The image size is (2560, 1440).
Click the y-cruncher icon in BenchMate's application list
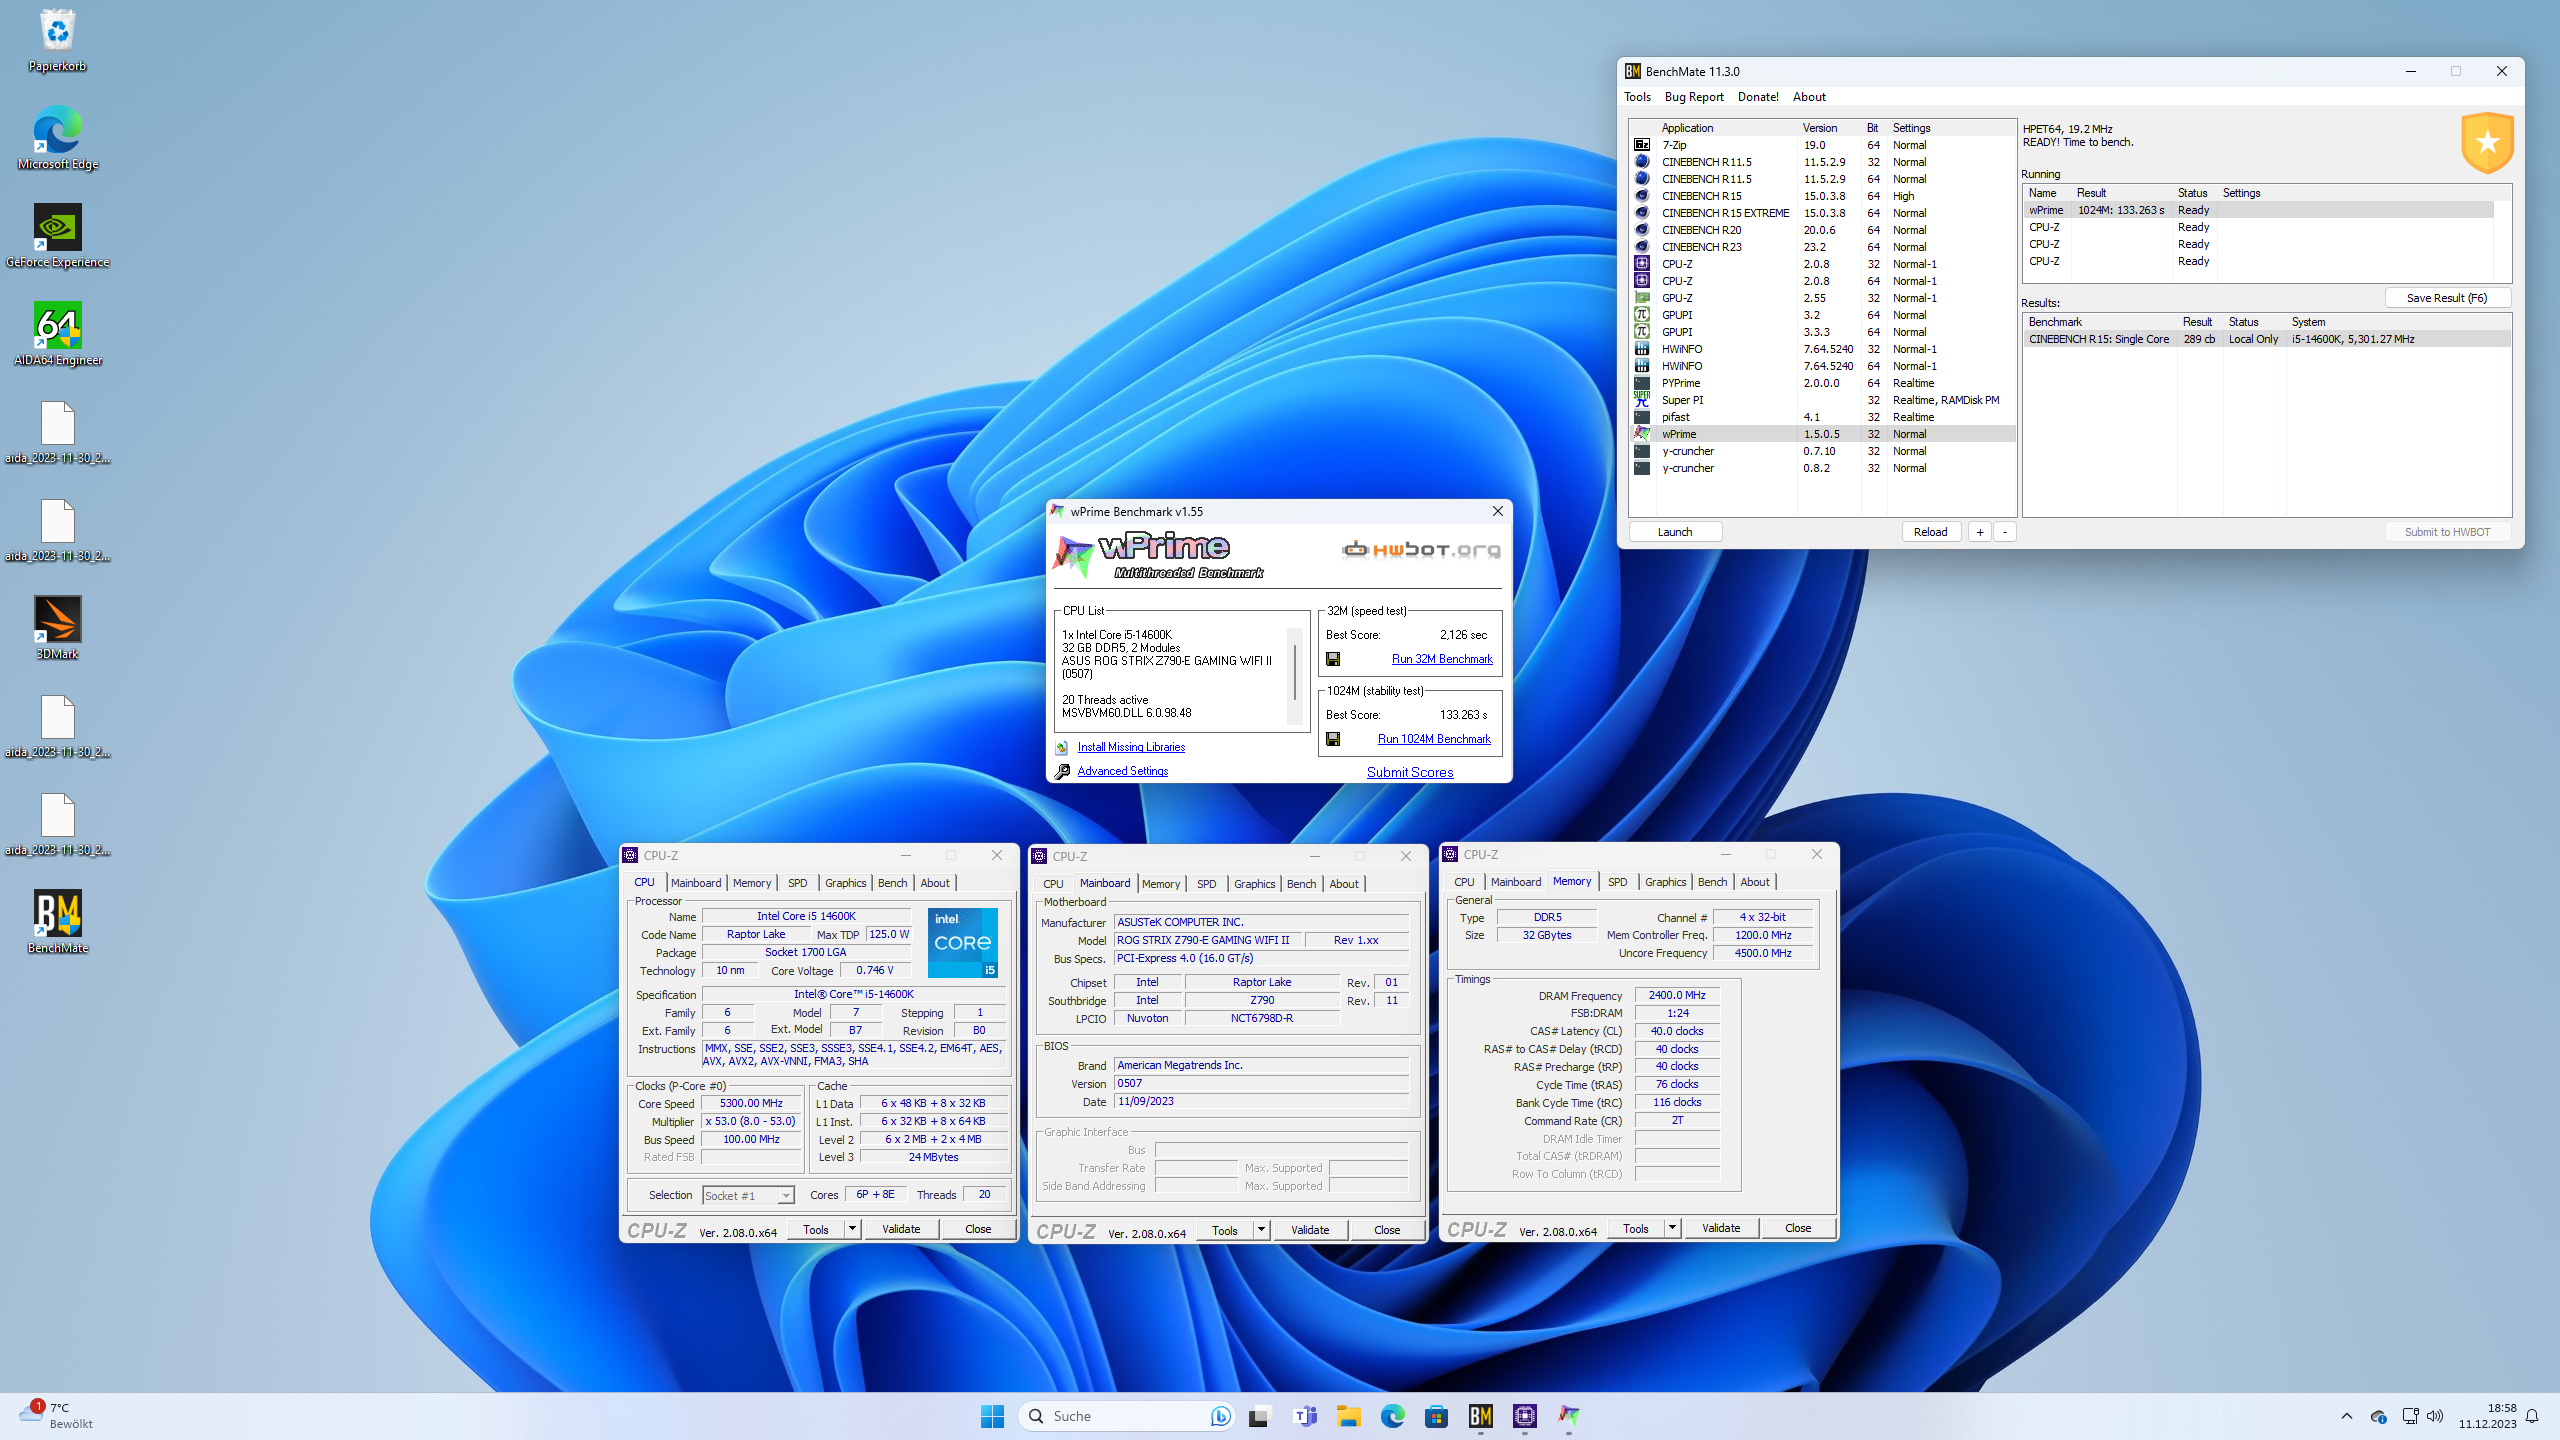[1641, 451]
